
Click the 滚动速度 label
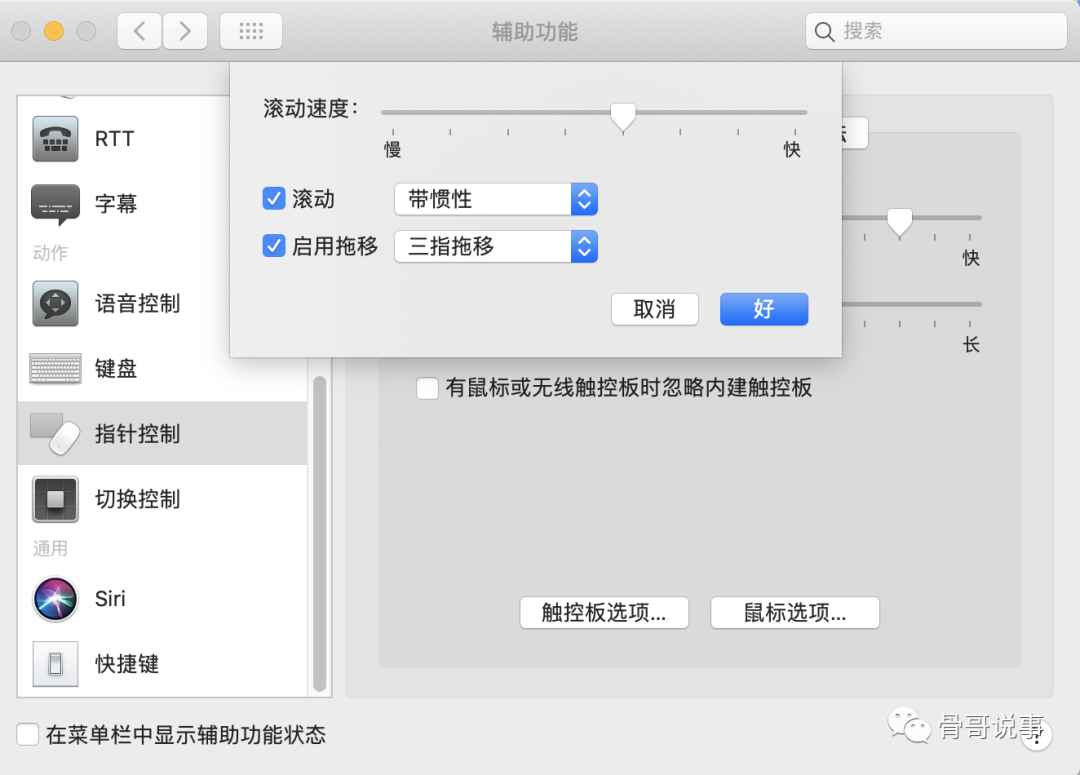[x=311, y=109]
